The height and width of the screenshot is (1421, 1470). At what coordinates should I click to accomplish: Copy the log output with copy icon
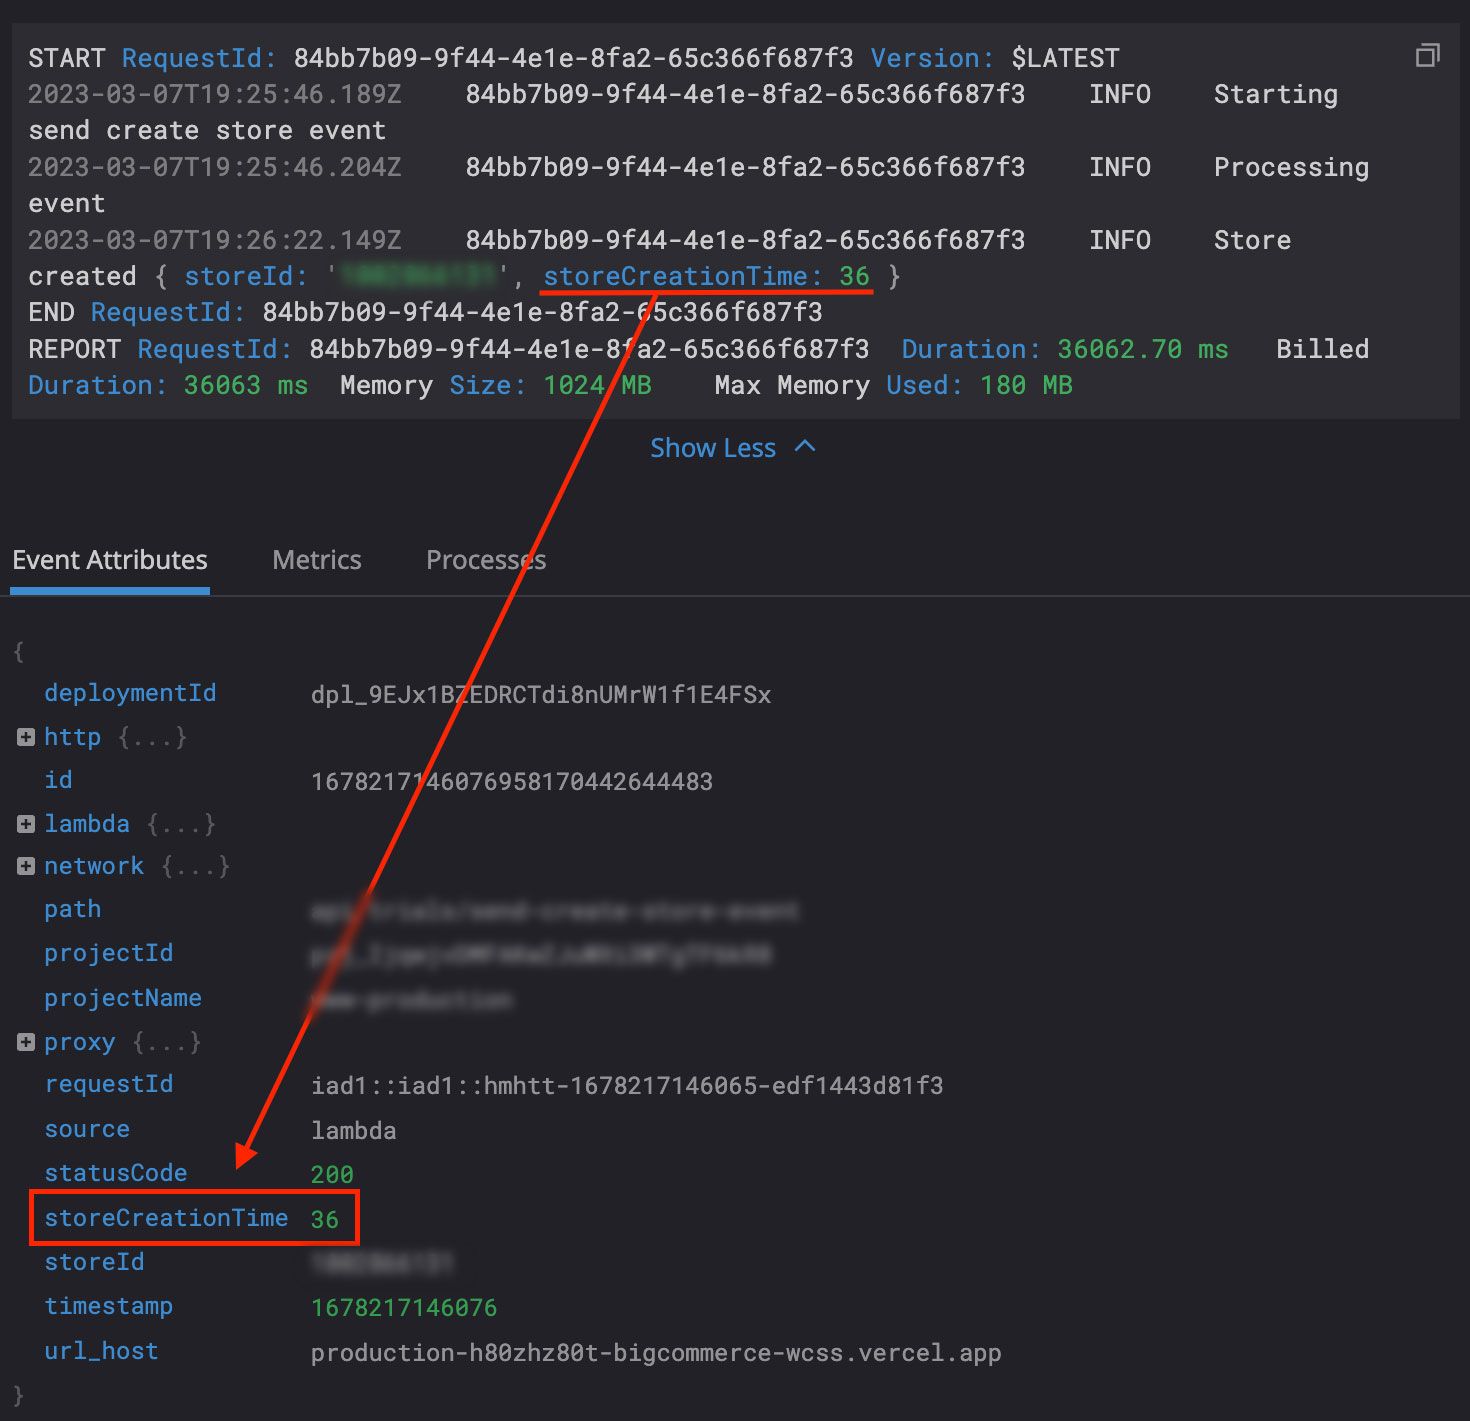pyautogui.click(x=1427, y=55)
